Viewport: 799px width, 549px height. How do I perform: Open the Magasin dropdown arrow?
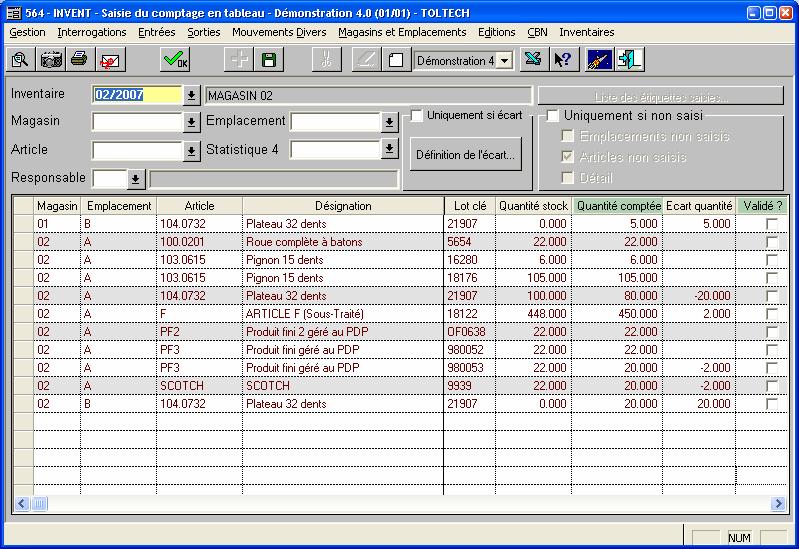click(x=191, y=122)
